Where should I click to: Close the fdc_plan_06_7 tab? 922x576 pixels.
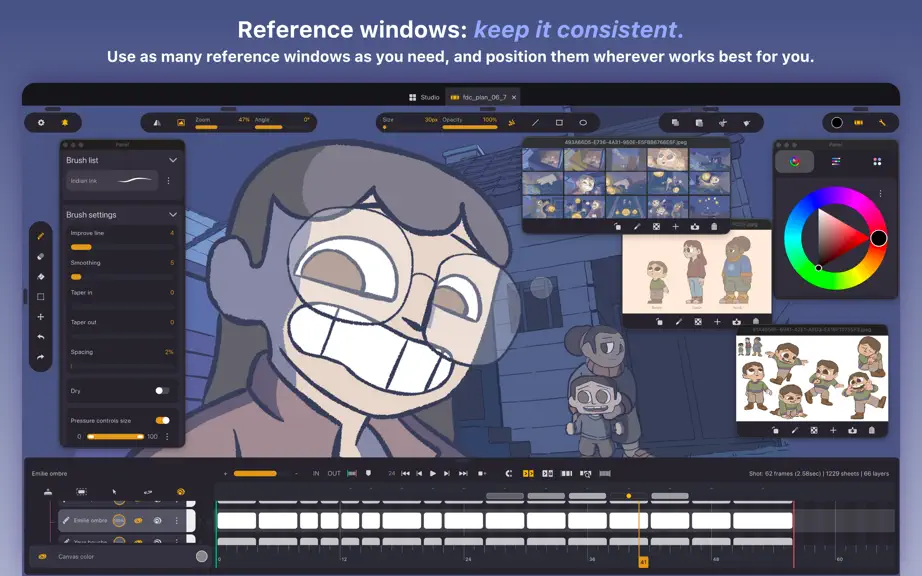point(514,98)
